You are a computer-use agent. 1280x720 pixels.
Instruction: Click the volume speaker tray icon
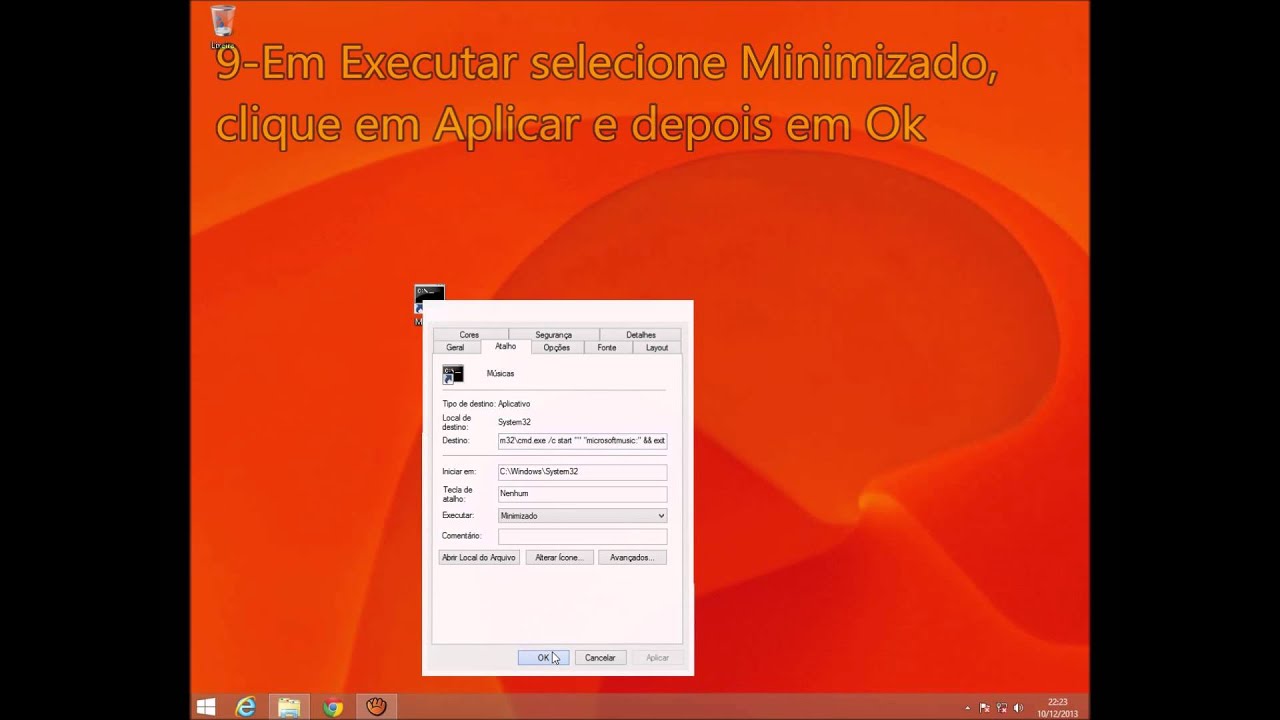(x=1019, y=708)
